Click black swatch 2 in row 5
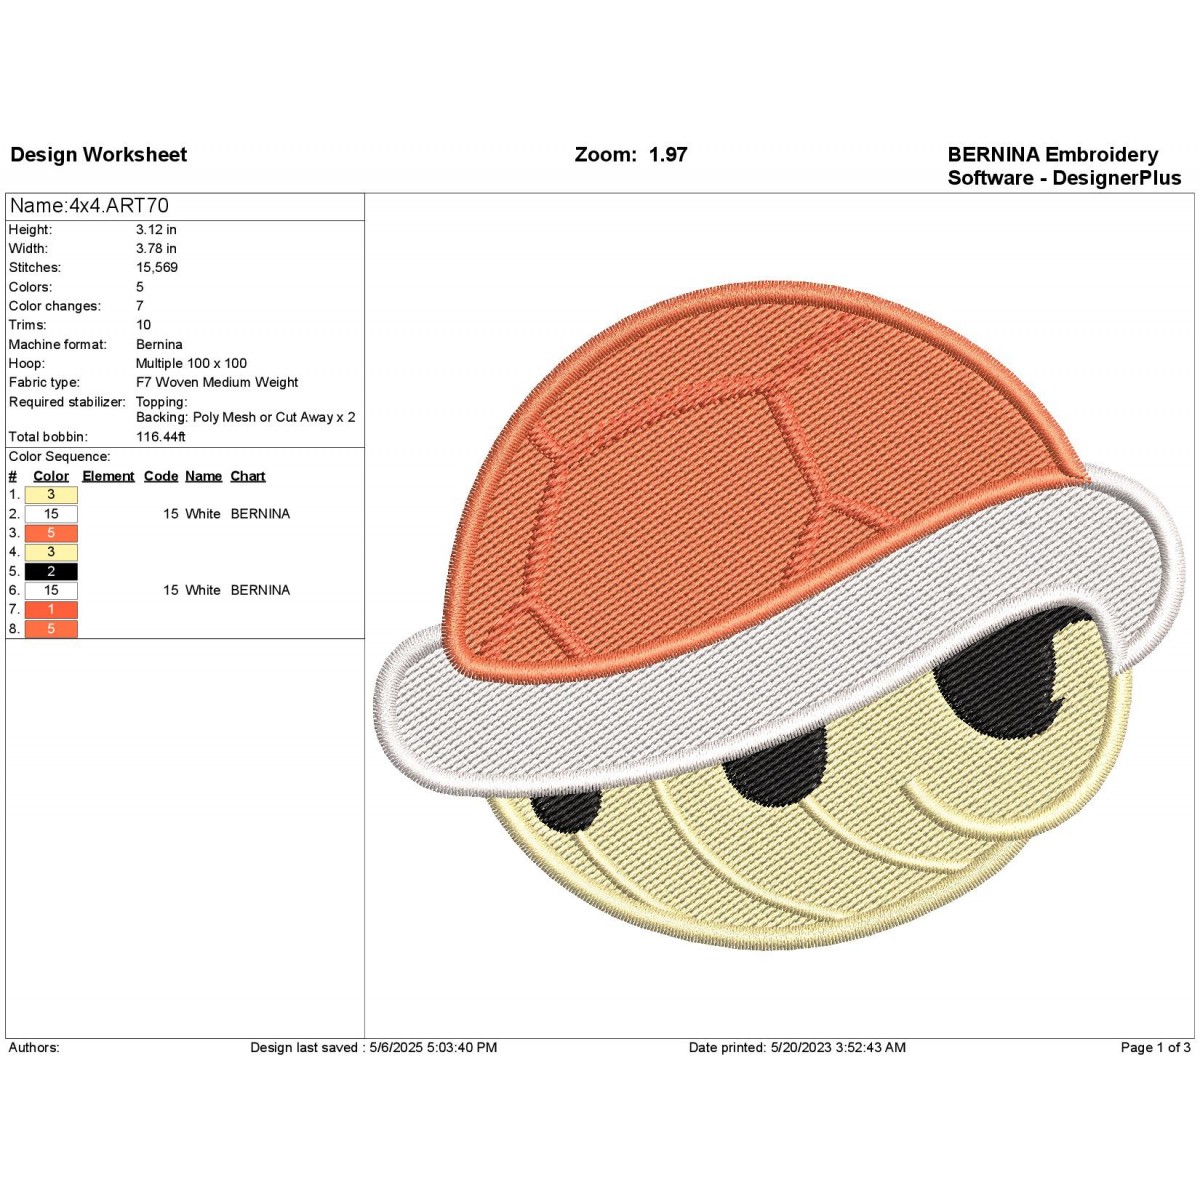 click(51, 572)
